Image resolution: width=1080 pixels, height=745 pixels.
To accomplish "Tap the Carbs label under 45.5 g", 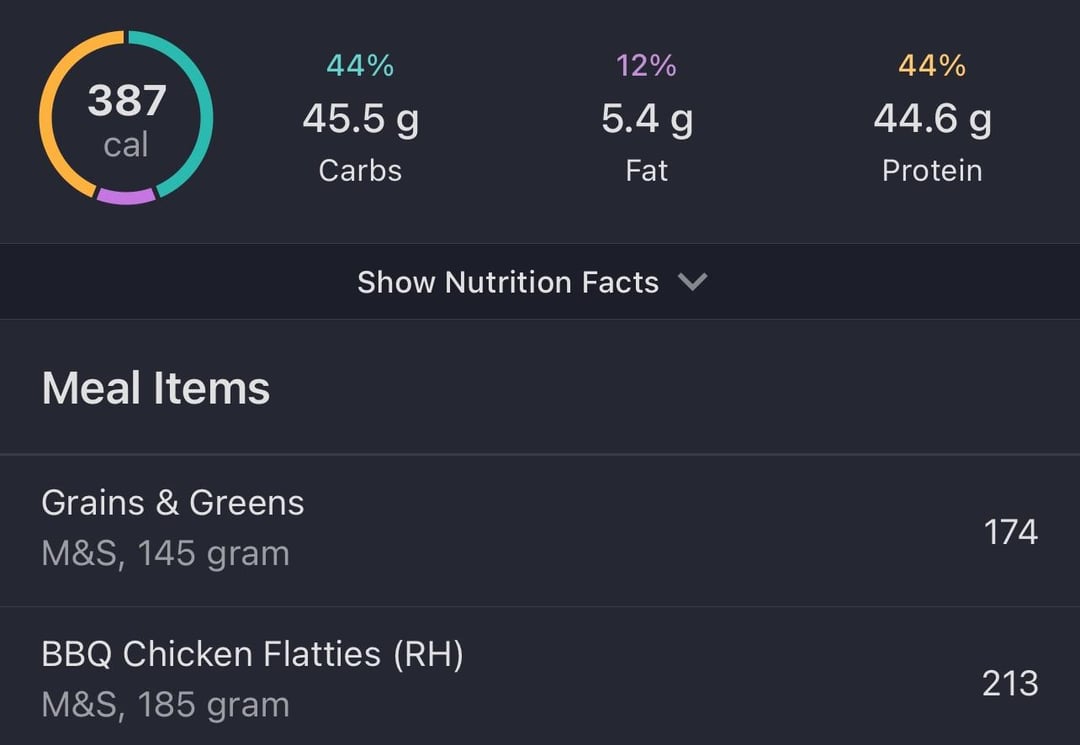I will click(x=360, y=171).
